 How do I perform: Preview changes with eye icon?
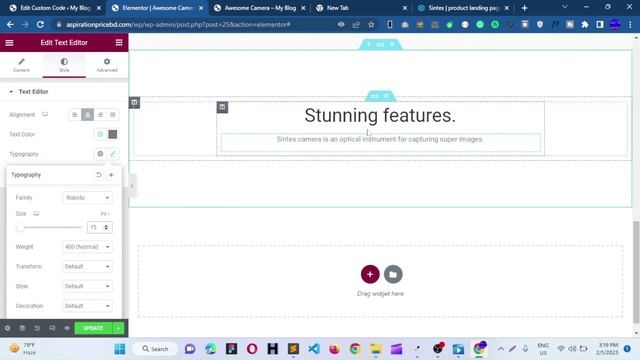[67, 328]
